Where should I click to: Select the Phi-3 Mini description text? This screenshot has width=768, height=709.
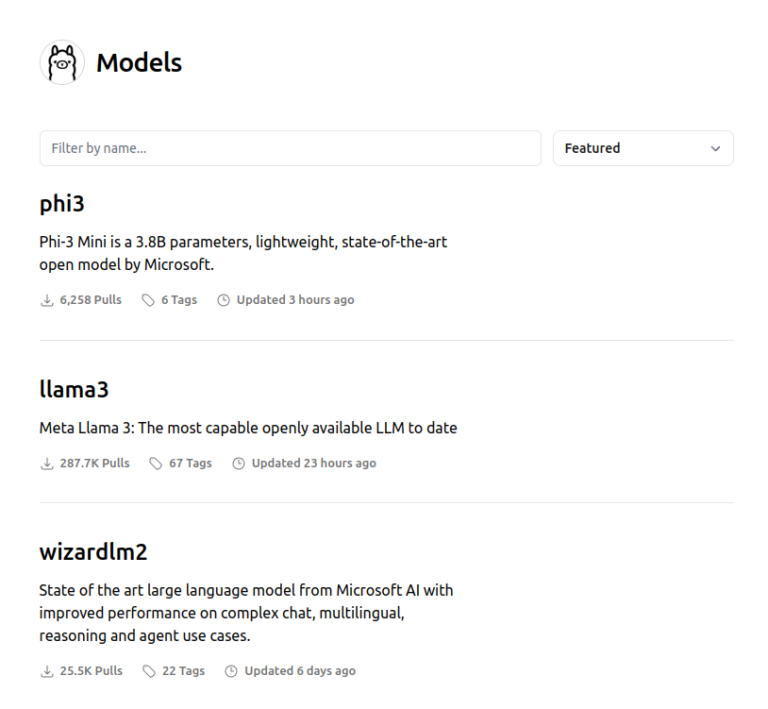243,253
